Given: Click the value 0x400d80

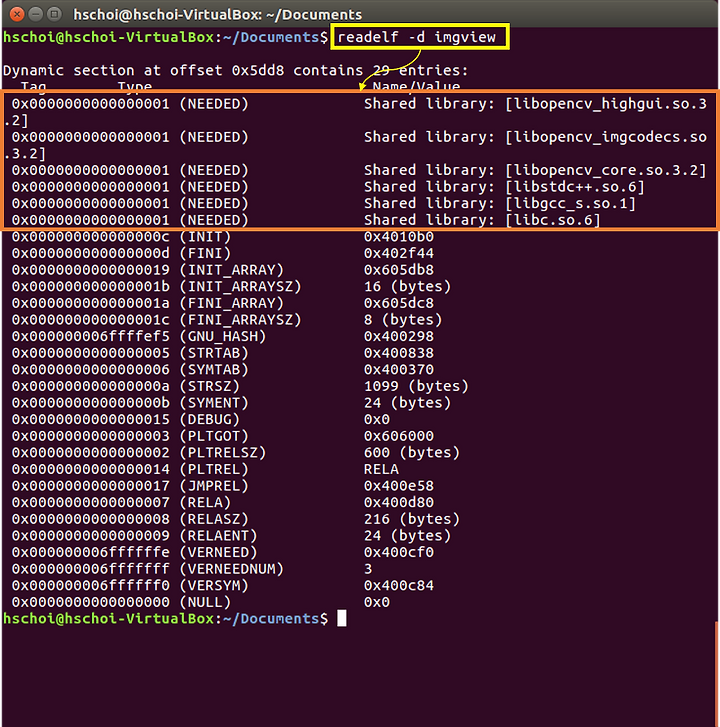Looking at the screenshot, I should coord(399,503).
